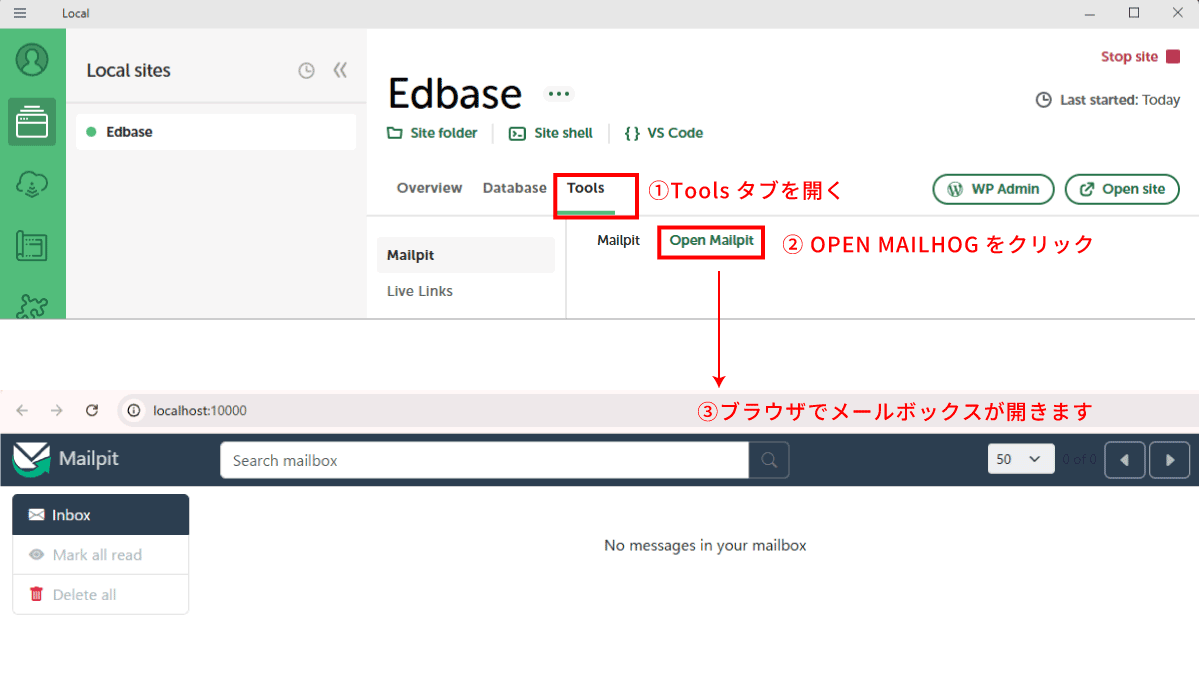Open the Cloud Connect sidebar icon
This screenshot has height=675, width=1200.
[32, 184]
